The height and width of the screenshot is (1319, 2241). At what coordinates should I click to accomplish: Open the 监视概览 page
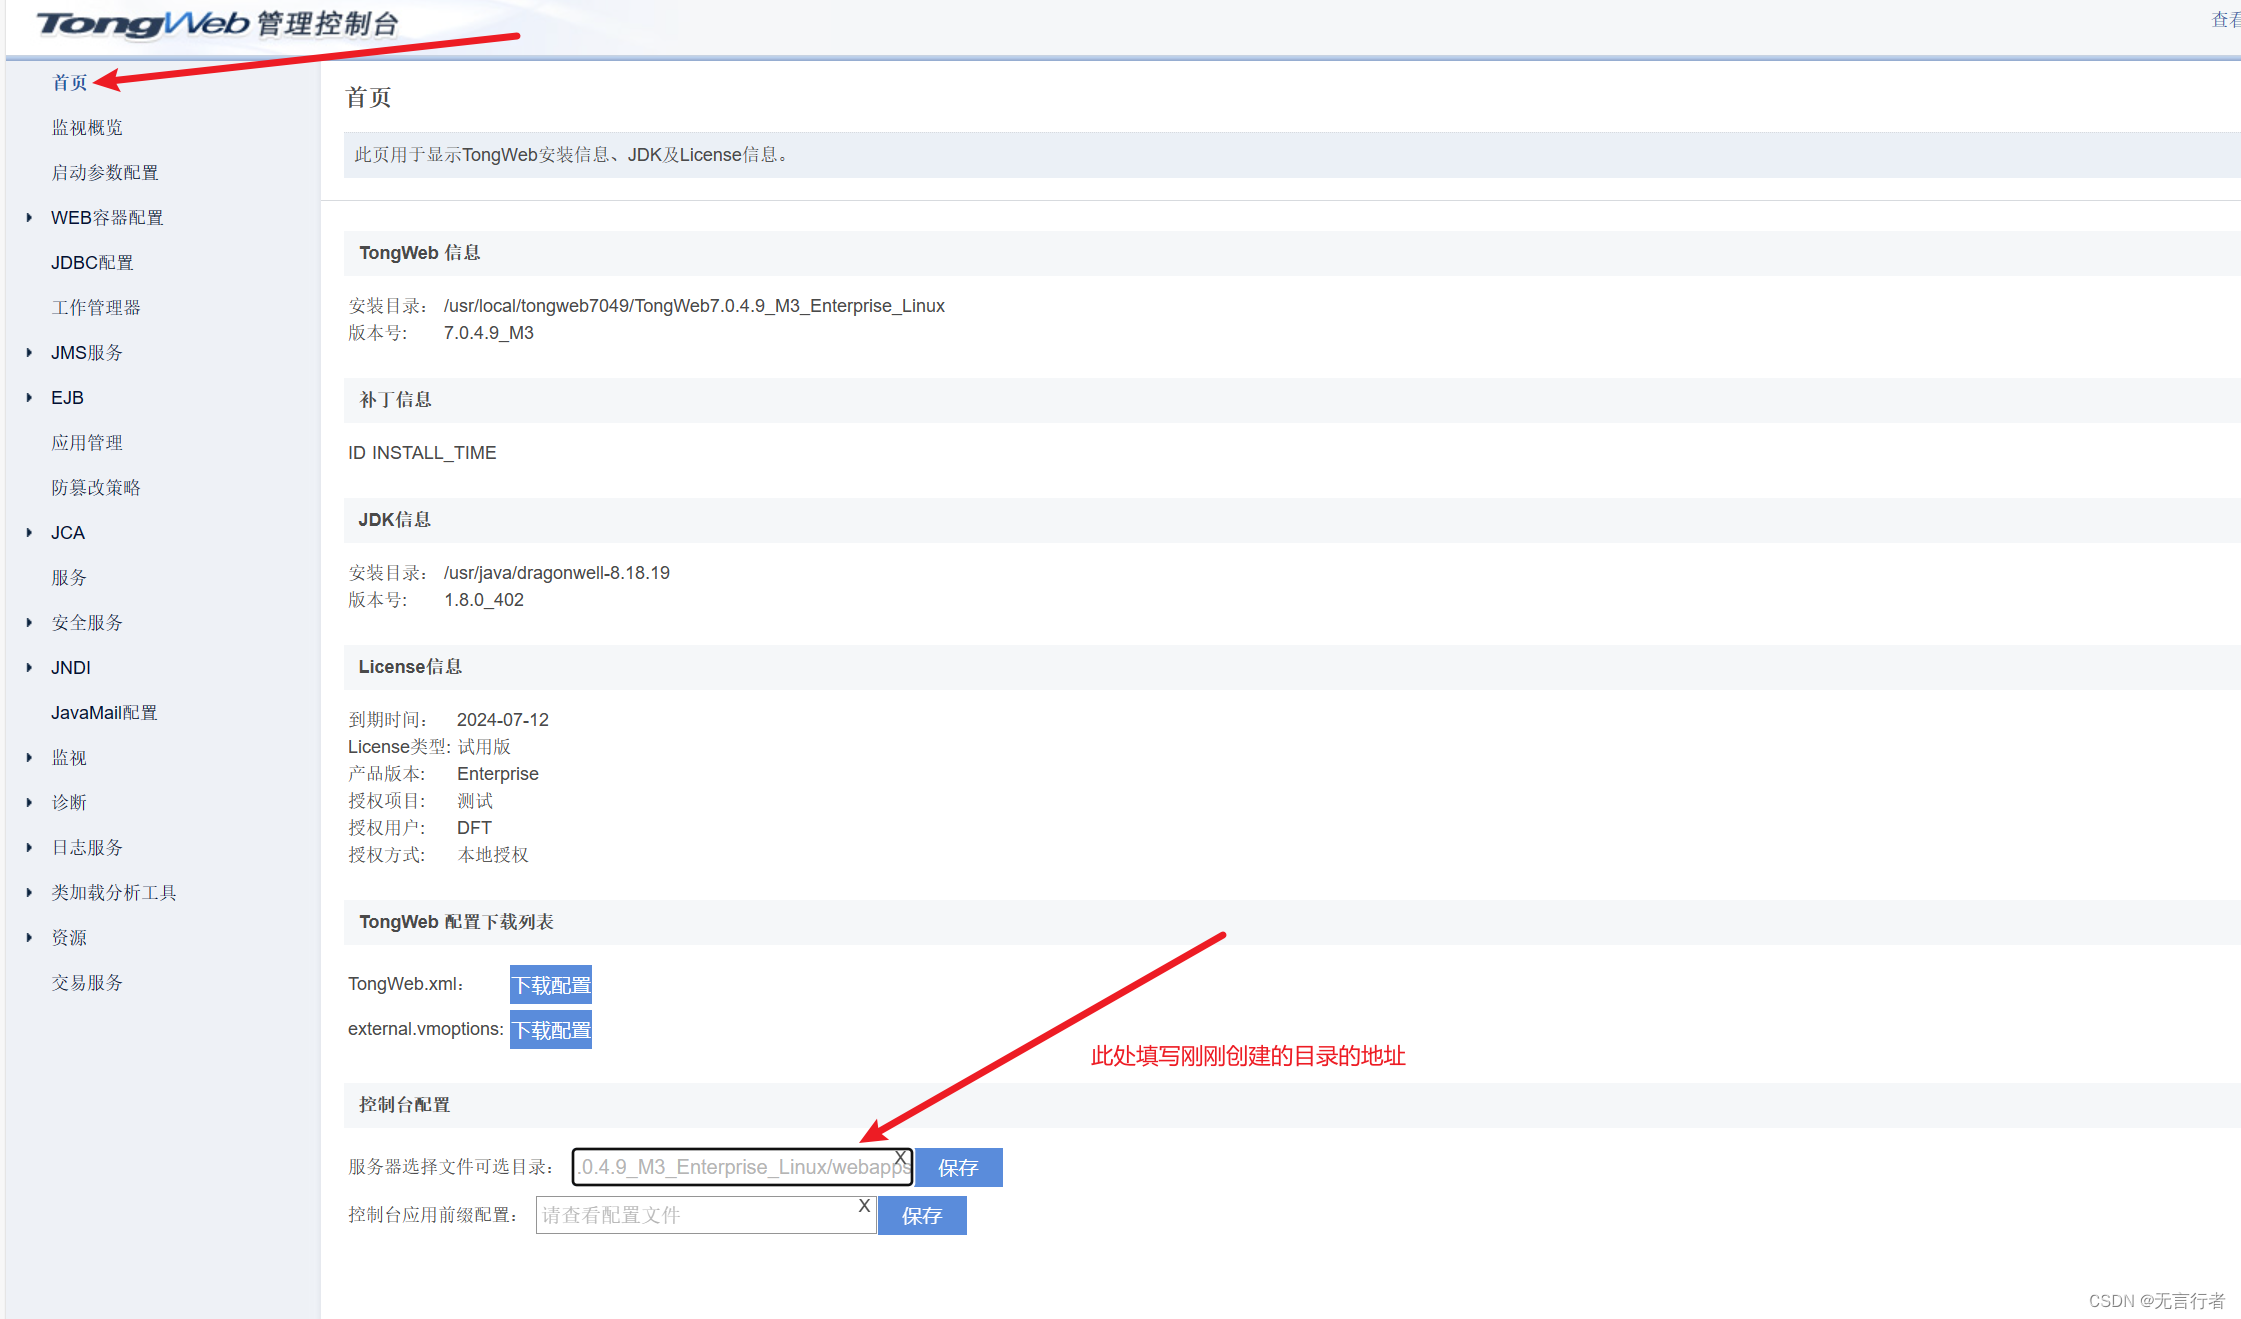pyautogui.click(x=87, y=127)
